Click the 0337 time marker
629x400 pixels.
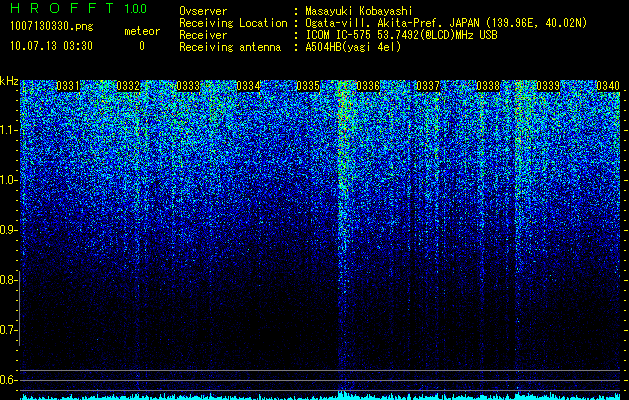428,86
